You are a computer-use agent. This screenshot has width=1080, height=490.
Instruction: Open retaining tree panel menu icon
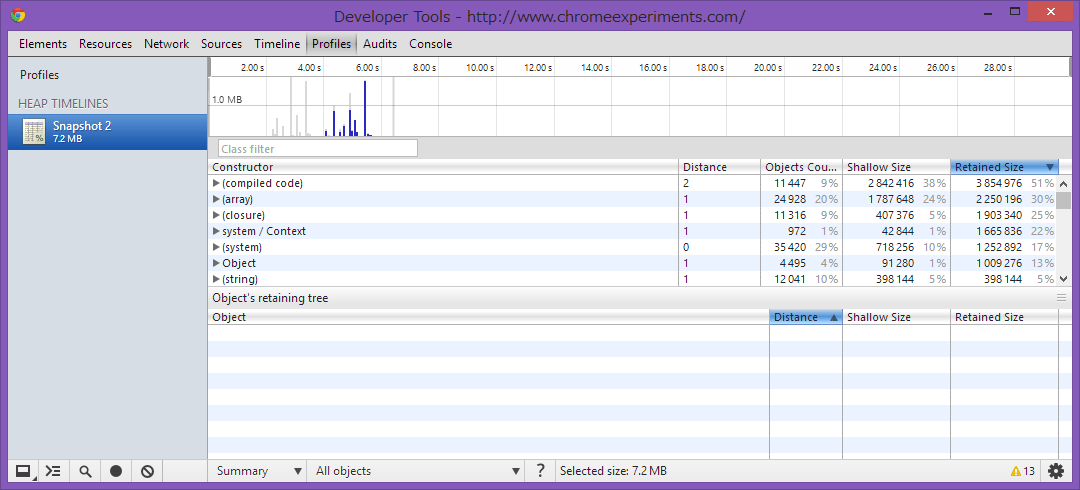tap(1061, 298)
